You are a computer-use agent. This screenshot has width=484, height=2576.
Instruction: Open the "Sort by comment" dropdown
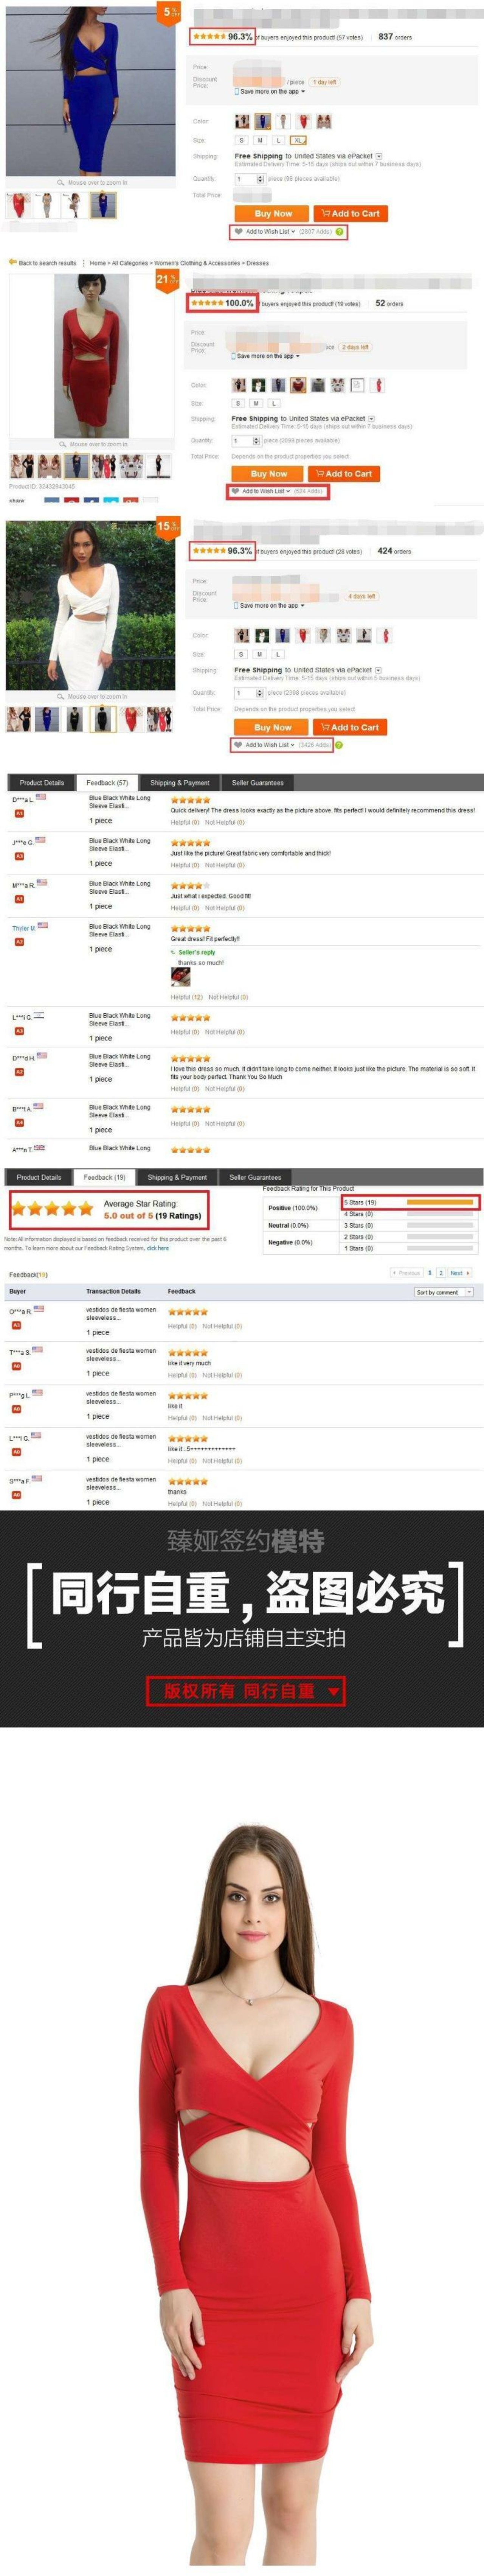[x=443, y=1292]
